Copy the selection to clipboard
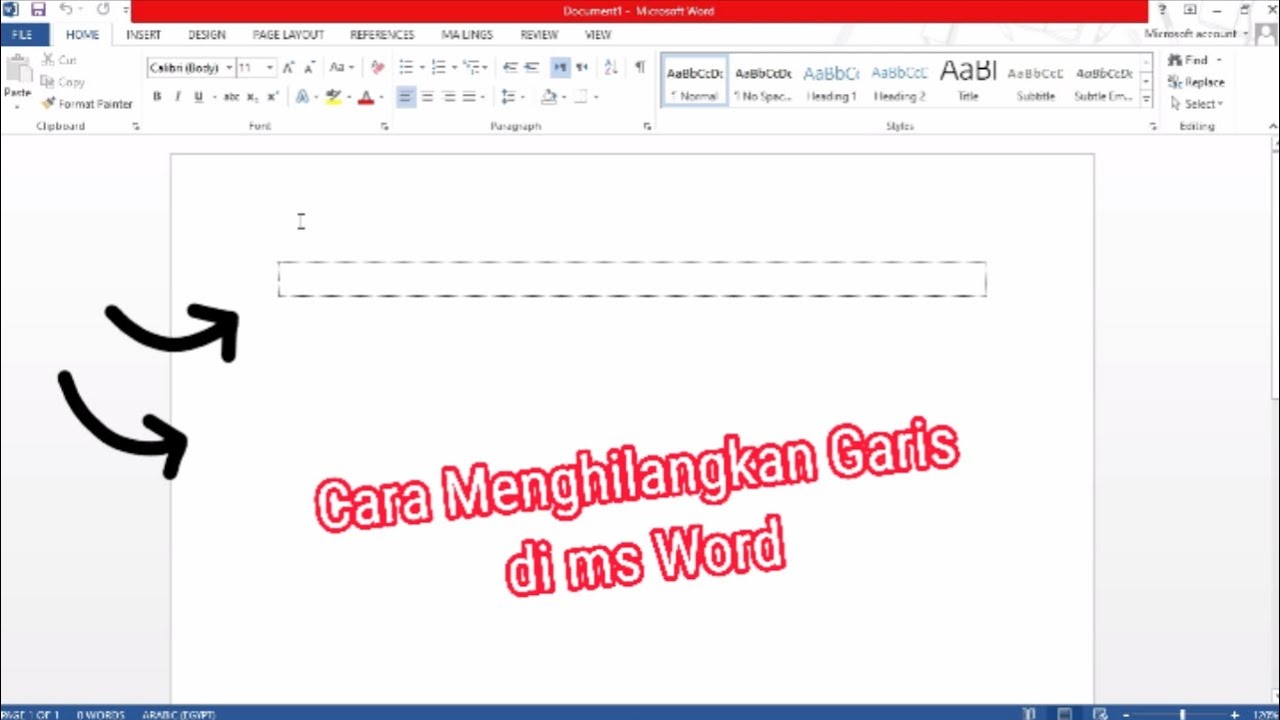Image resolution: width=1280 pixels, height=720 pixels. pyautogui.click(x=63, y=82)
